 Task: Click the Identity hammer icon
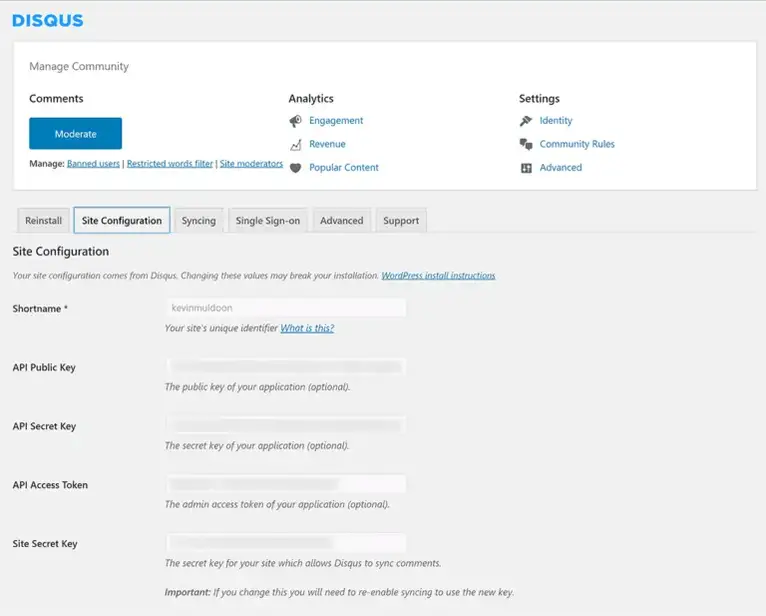tap(526, 121)
